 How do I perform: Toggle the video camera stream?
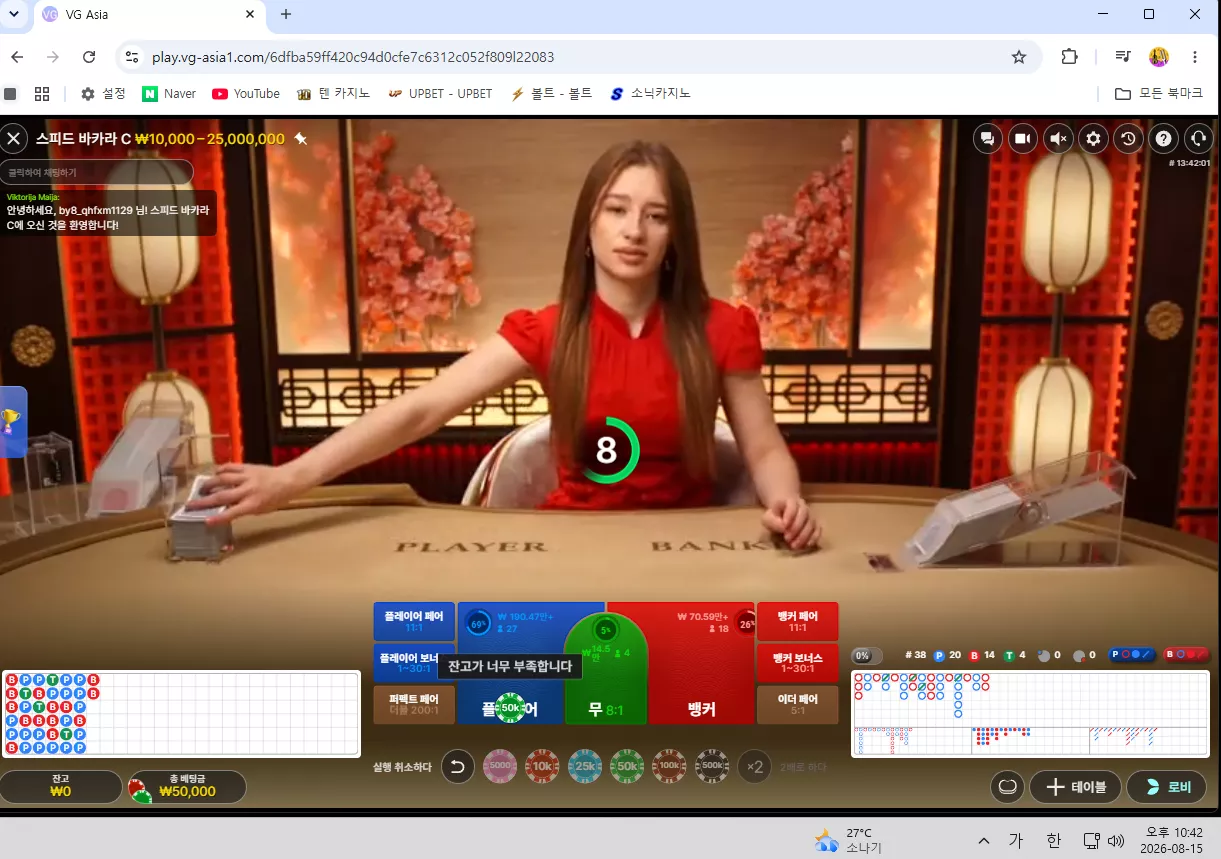click(1022, 139)
